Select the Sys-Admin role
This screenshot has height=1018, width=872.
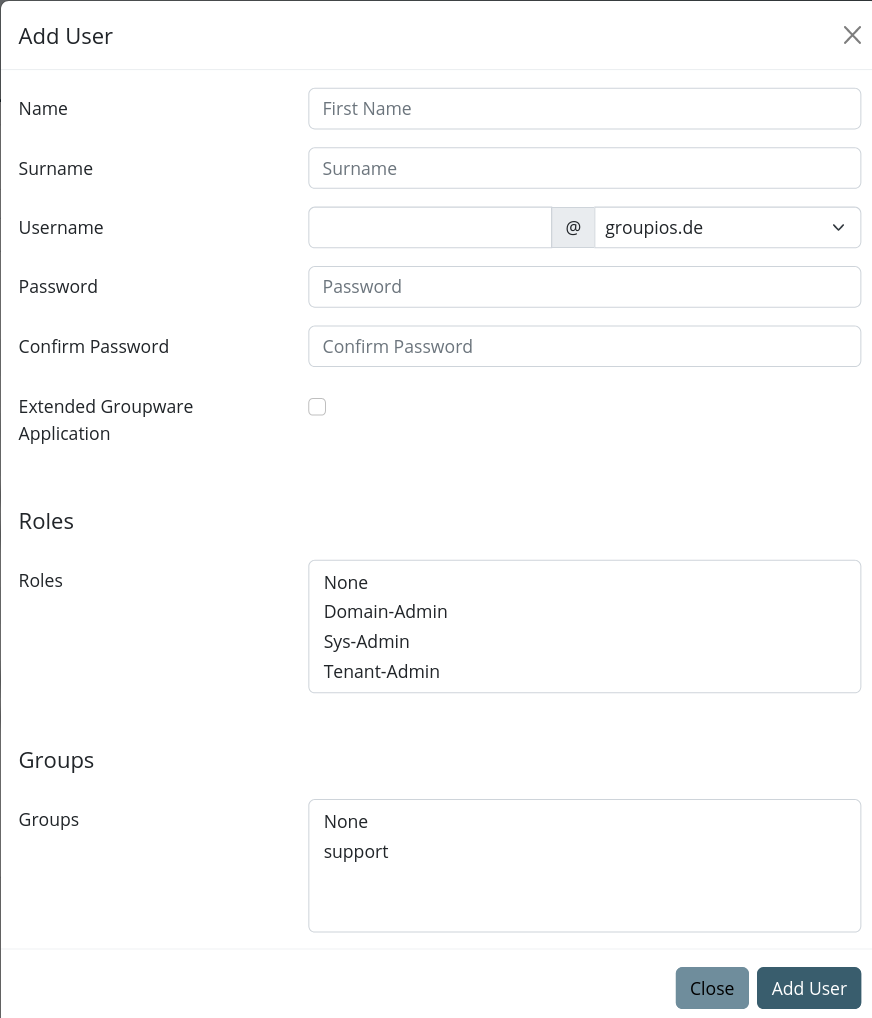366,641
